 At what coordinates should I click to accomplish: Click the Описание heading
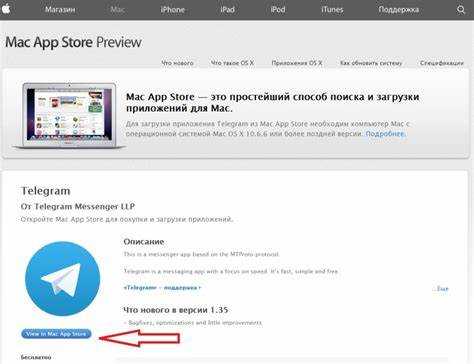[x=144, y=241]
